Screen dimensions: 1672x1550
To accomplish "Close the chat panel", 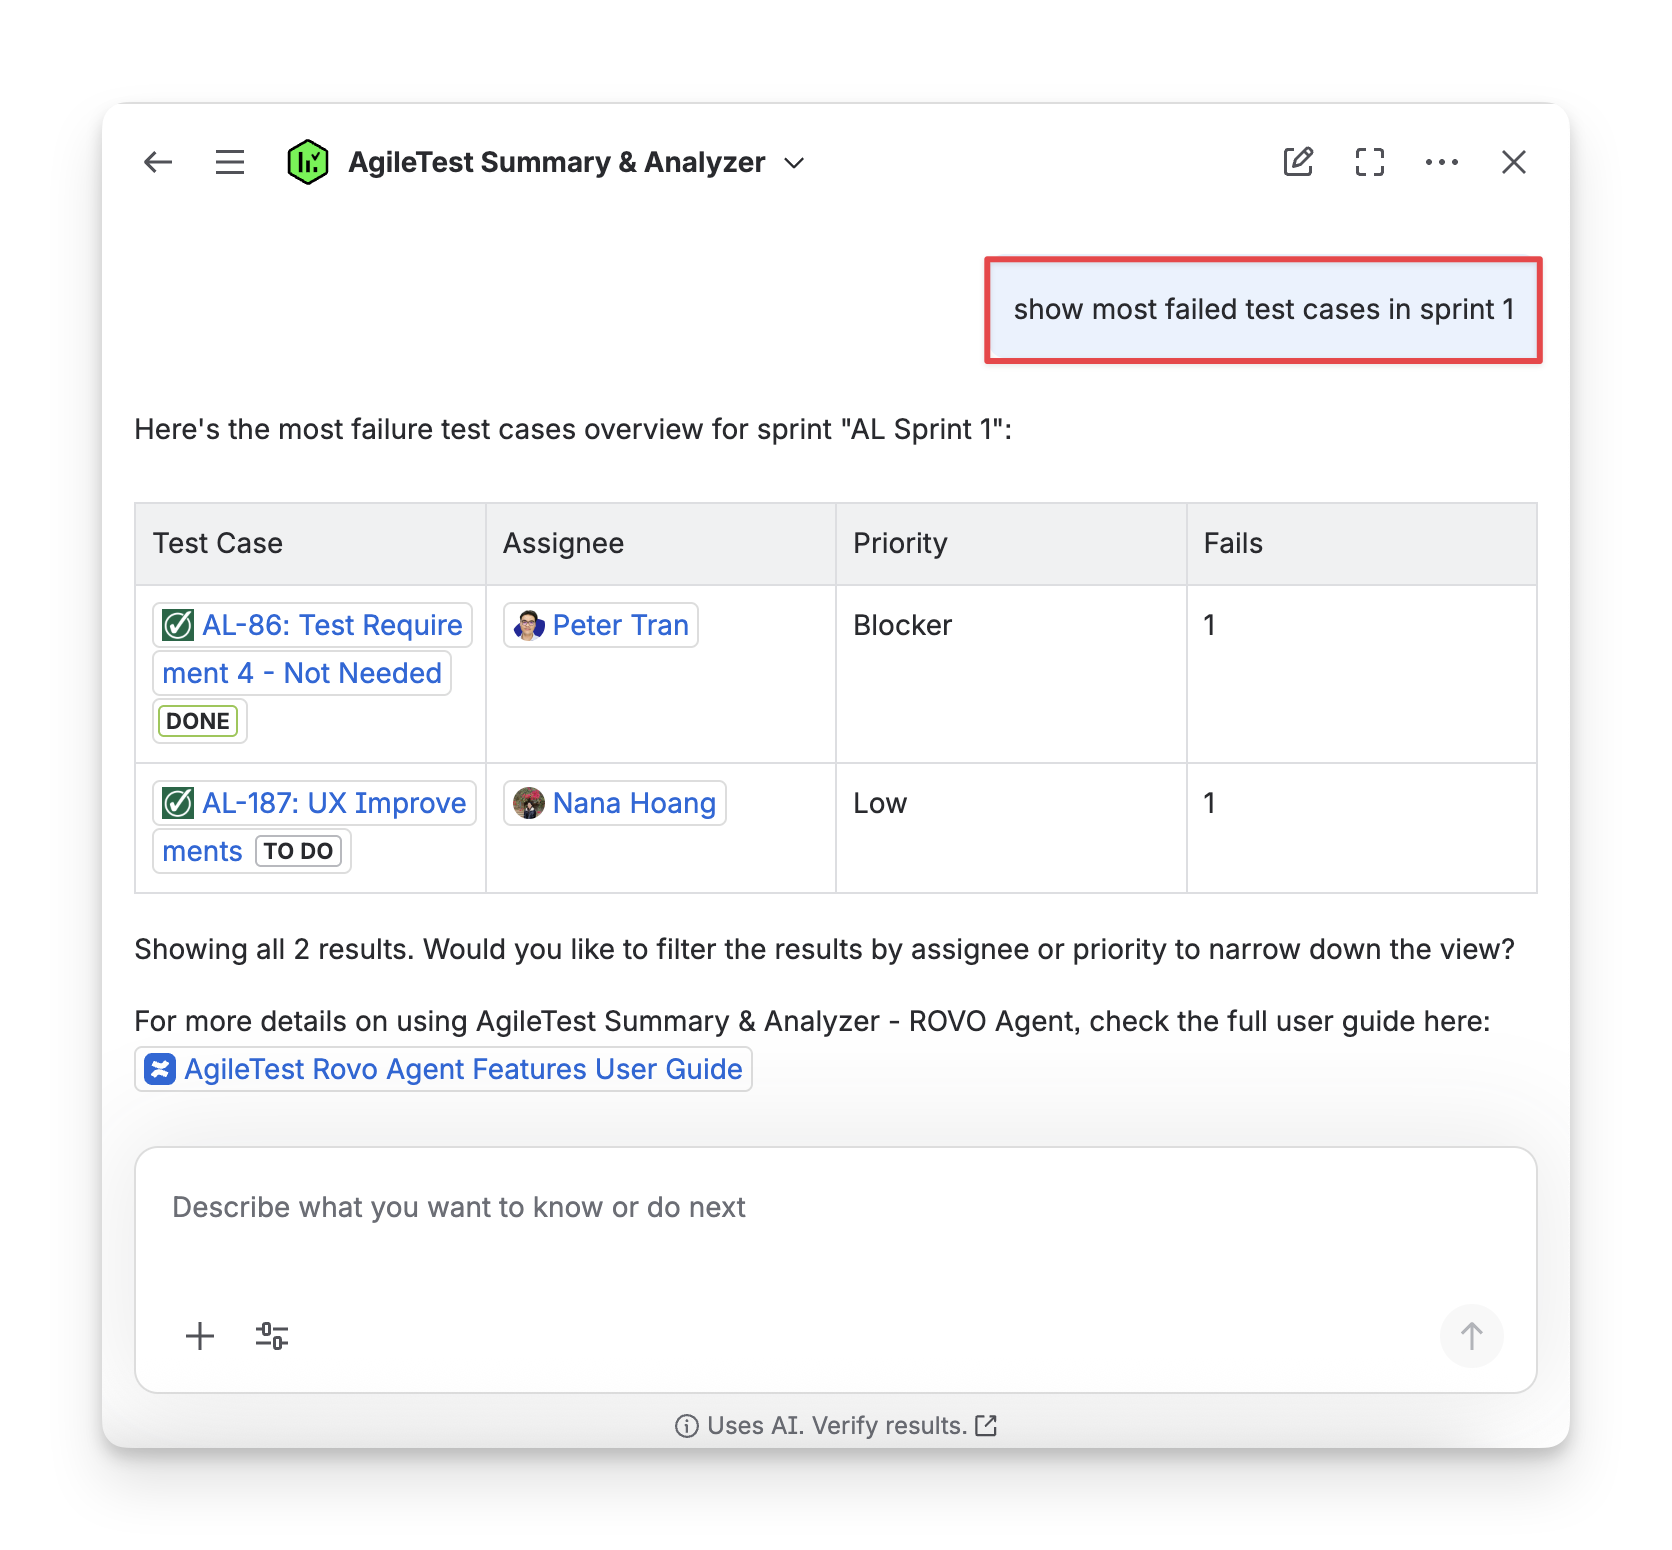I will (1513, 162).
